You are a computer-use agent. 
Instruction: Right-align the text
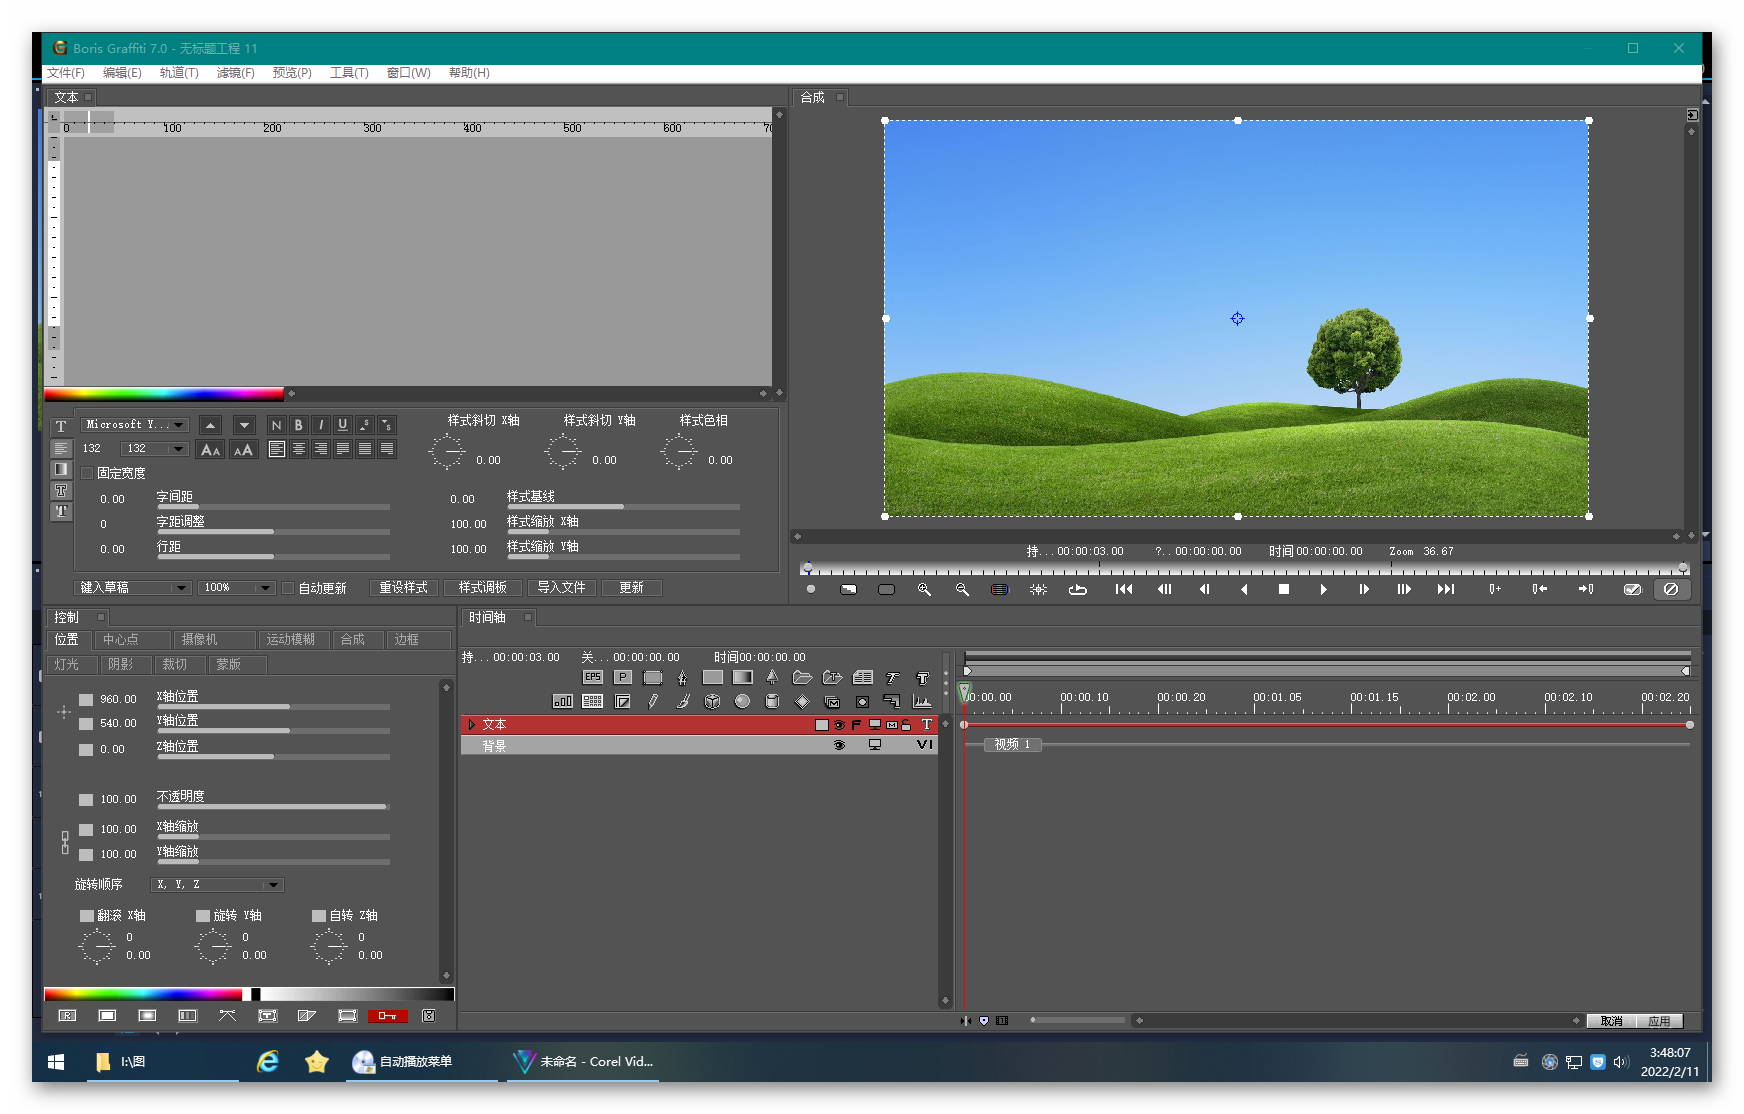pyautogui.click(x=320, y=449)
